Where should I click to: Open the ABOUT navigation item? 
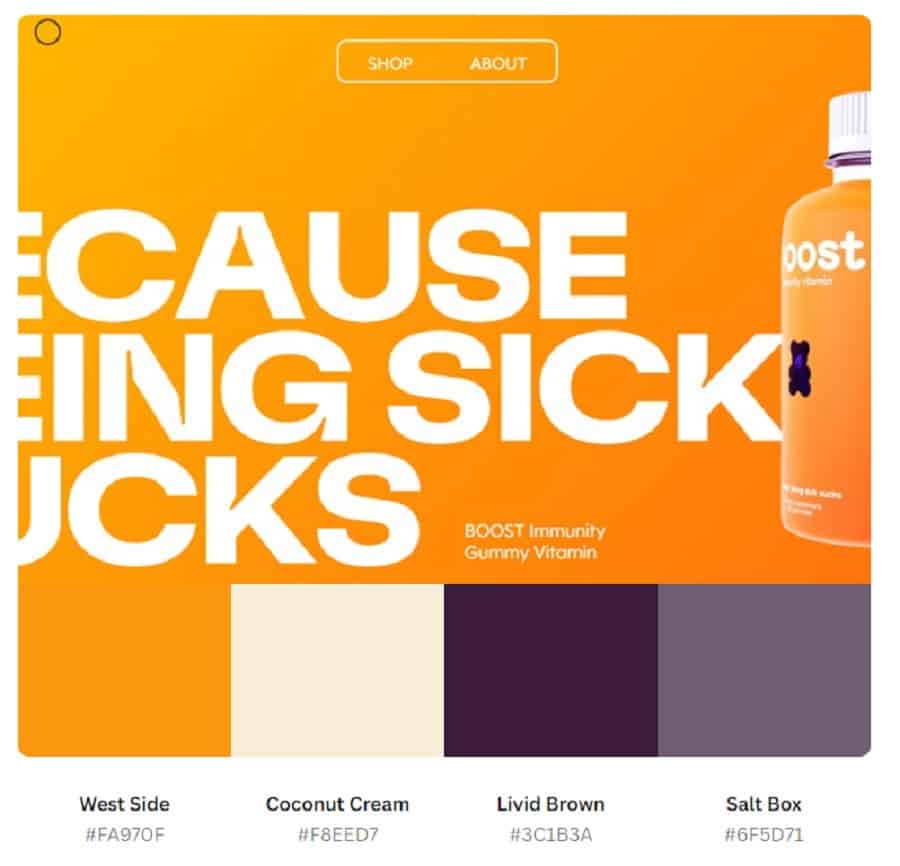click(x=498, y=63)
